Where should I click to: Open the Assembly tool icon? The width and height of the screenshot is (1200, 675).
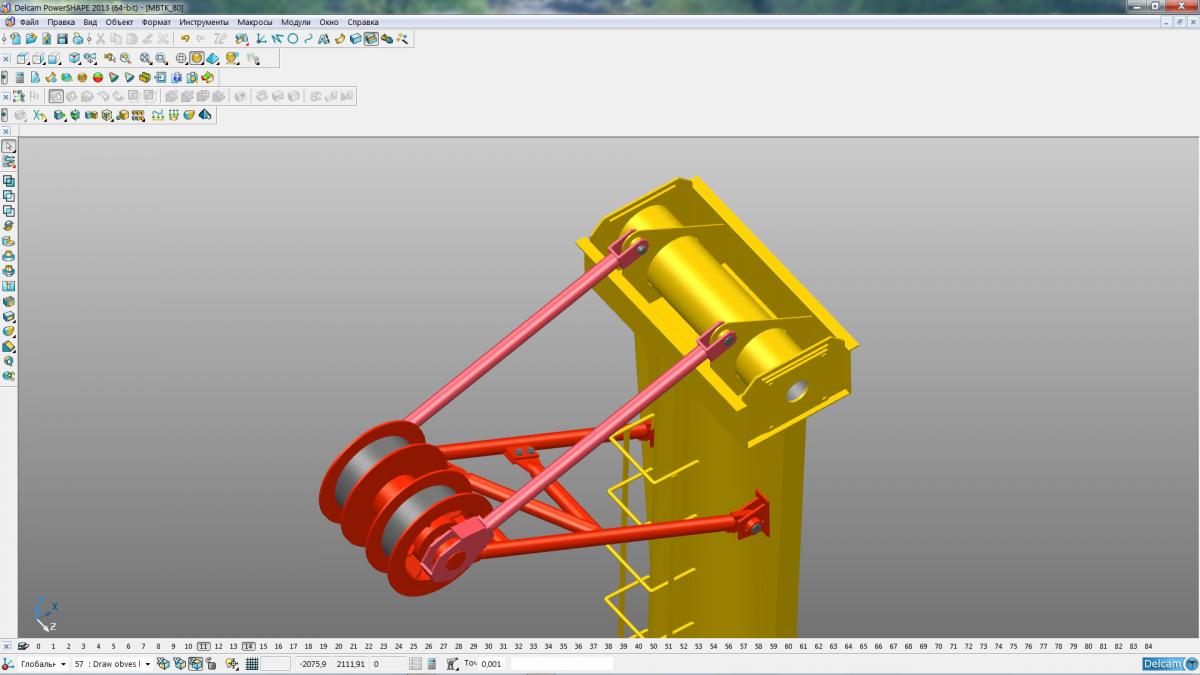386,39
